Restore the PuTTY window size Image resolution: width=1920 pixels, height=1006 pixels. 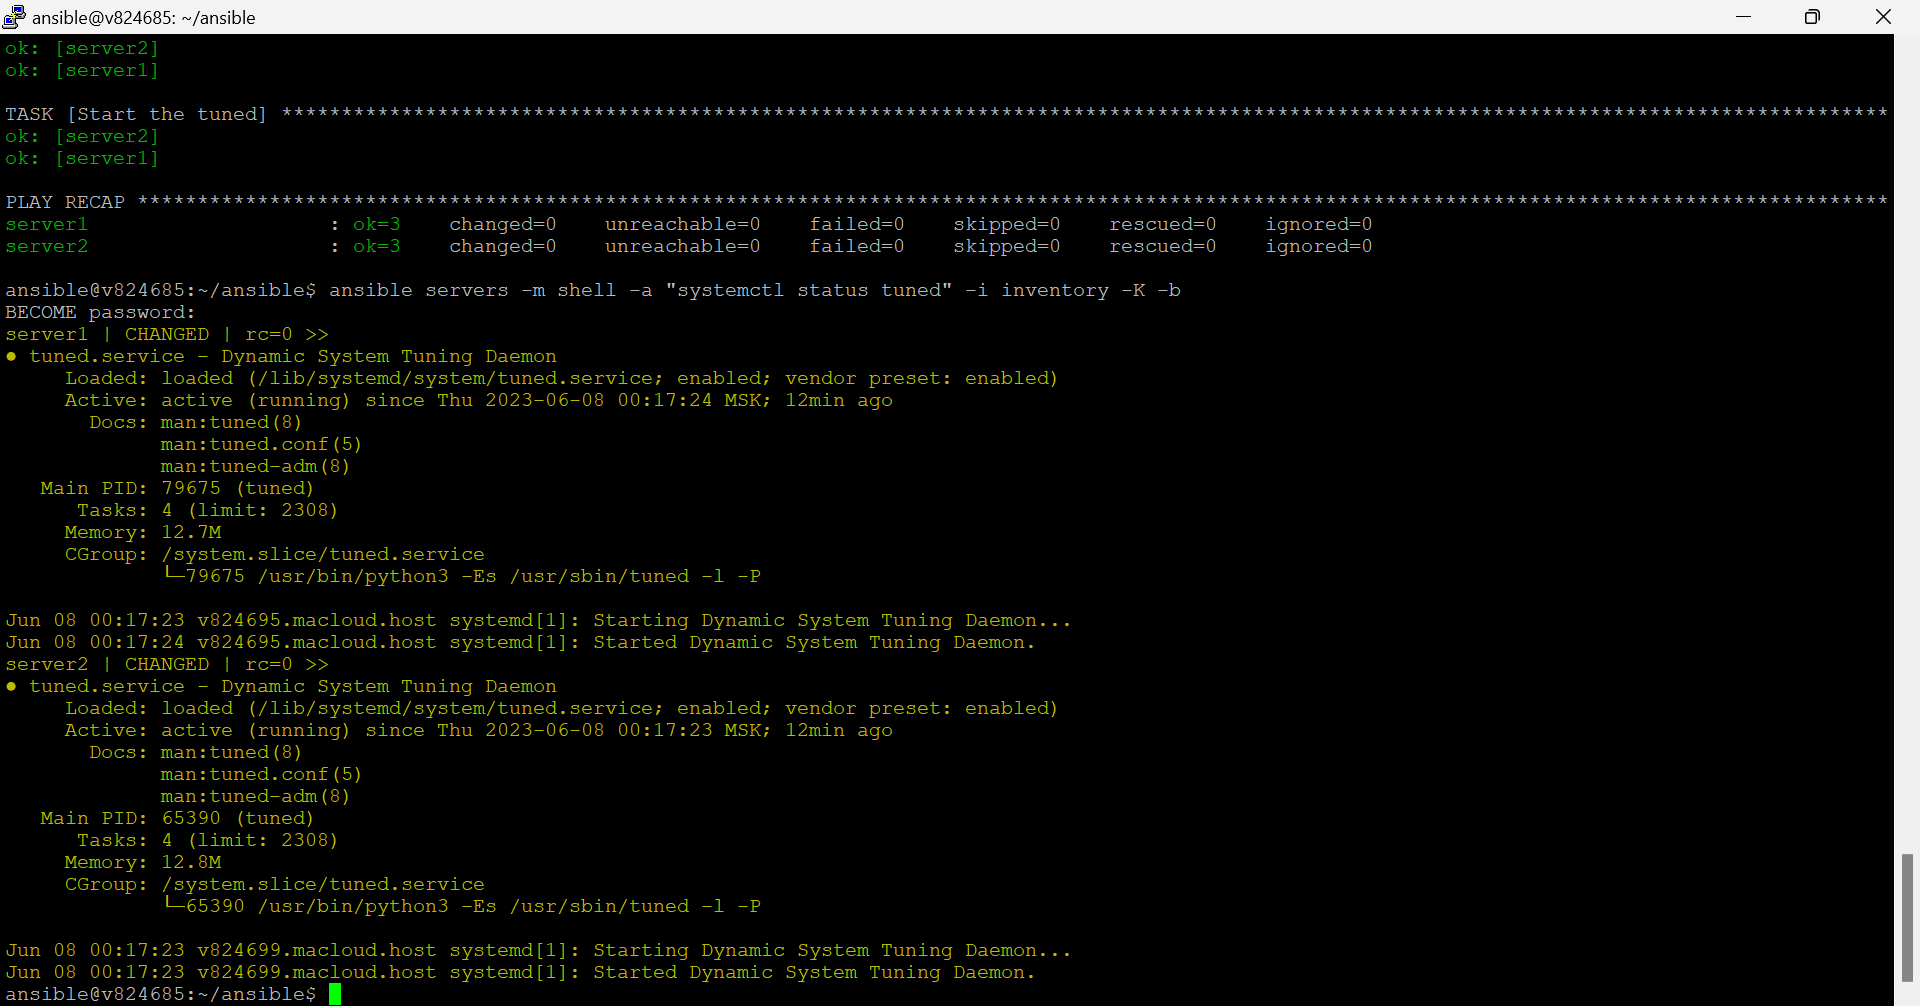coord(1812,17)
